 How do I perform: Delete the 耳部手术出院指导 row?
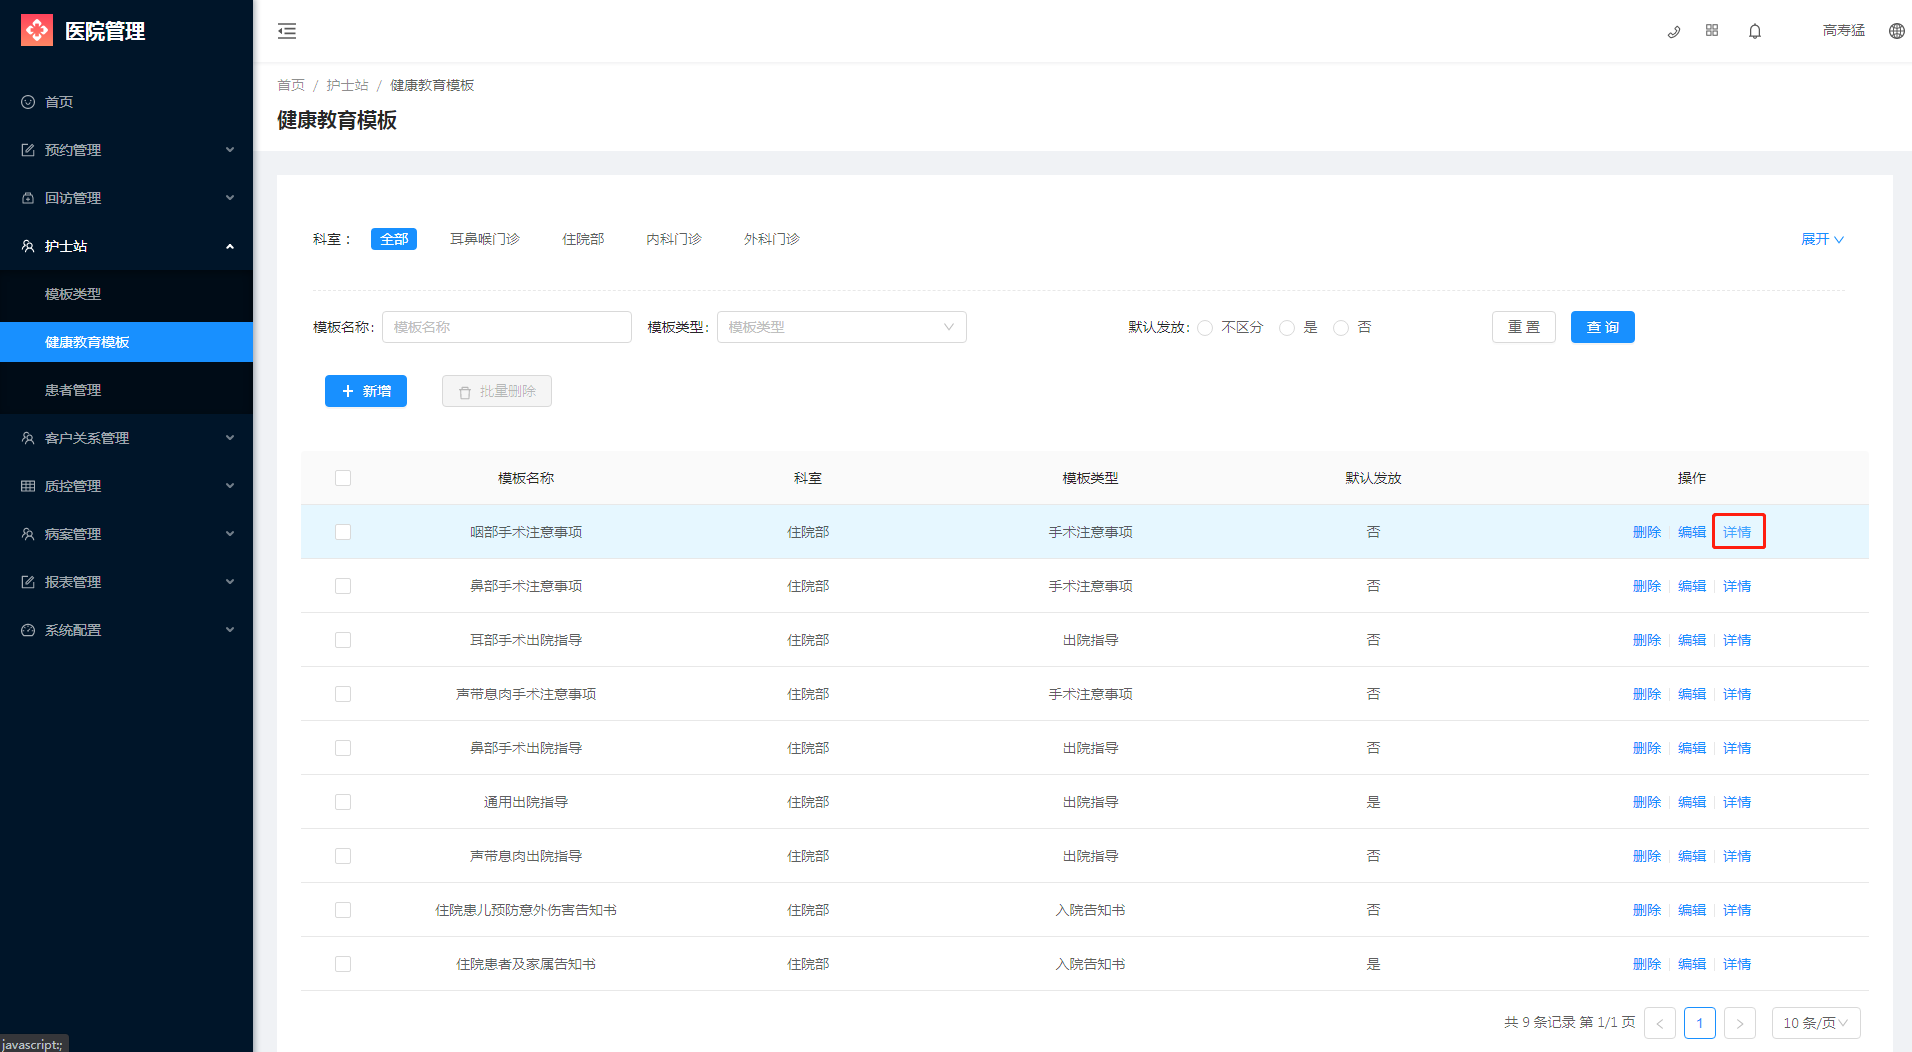click(1647, 640)
